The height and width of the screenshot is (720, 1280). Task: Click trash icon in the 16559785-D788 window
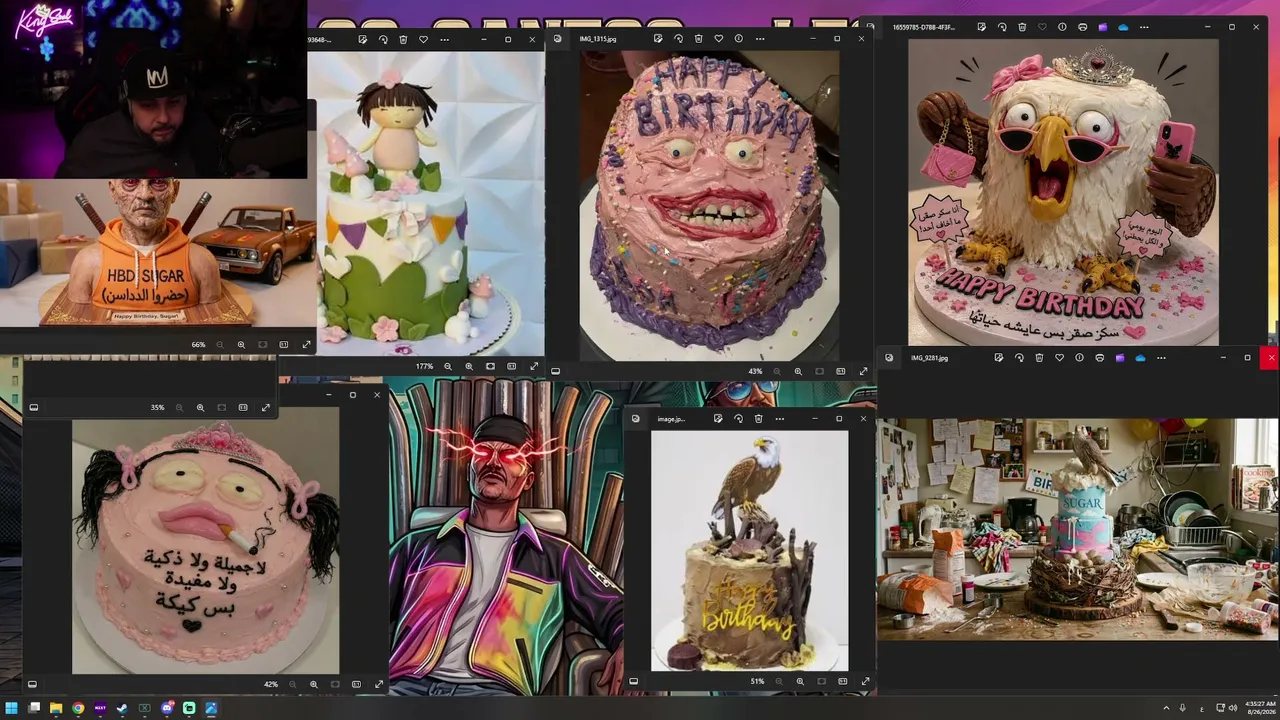(1022, 27)
